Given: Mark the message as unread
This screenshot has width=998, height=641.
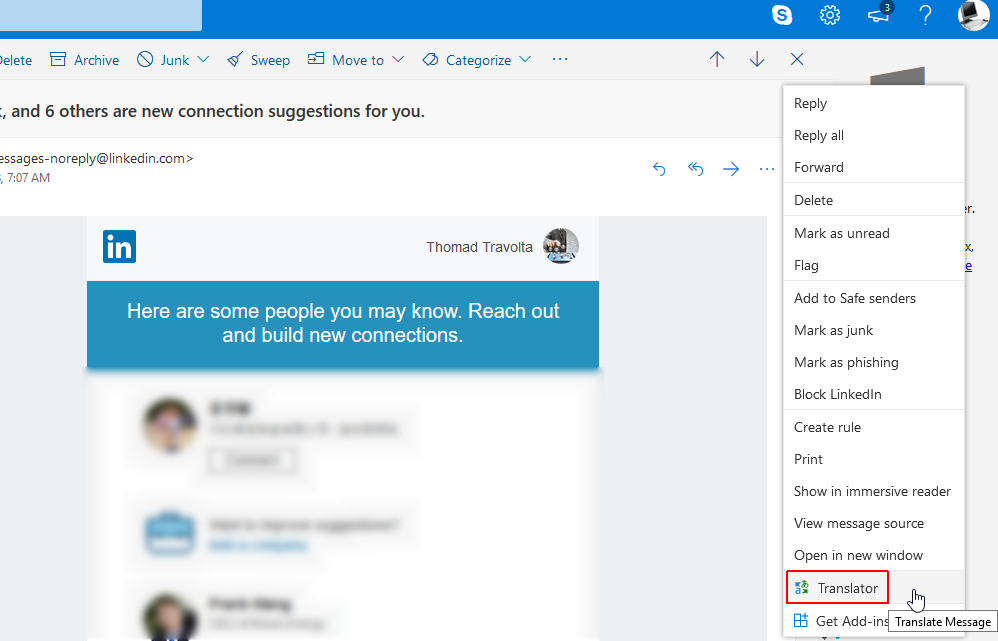Looking at the screenshot, I should tap(841, 232).
